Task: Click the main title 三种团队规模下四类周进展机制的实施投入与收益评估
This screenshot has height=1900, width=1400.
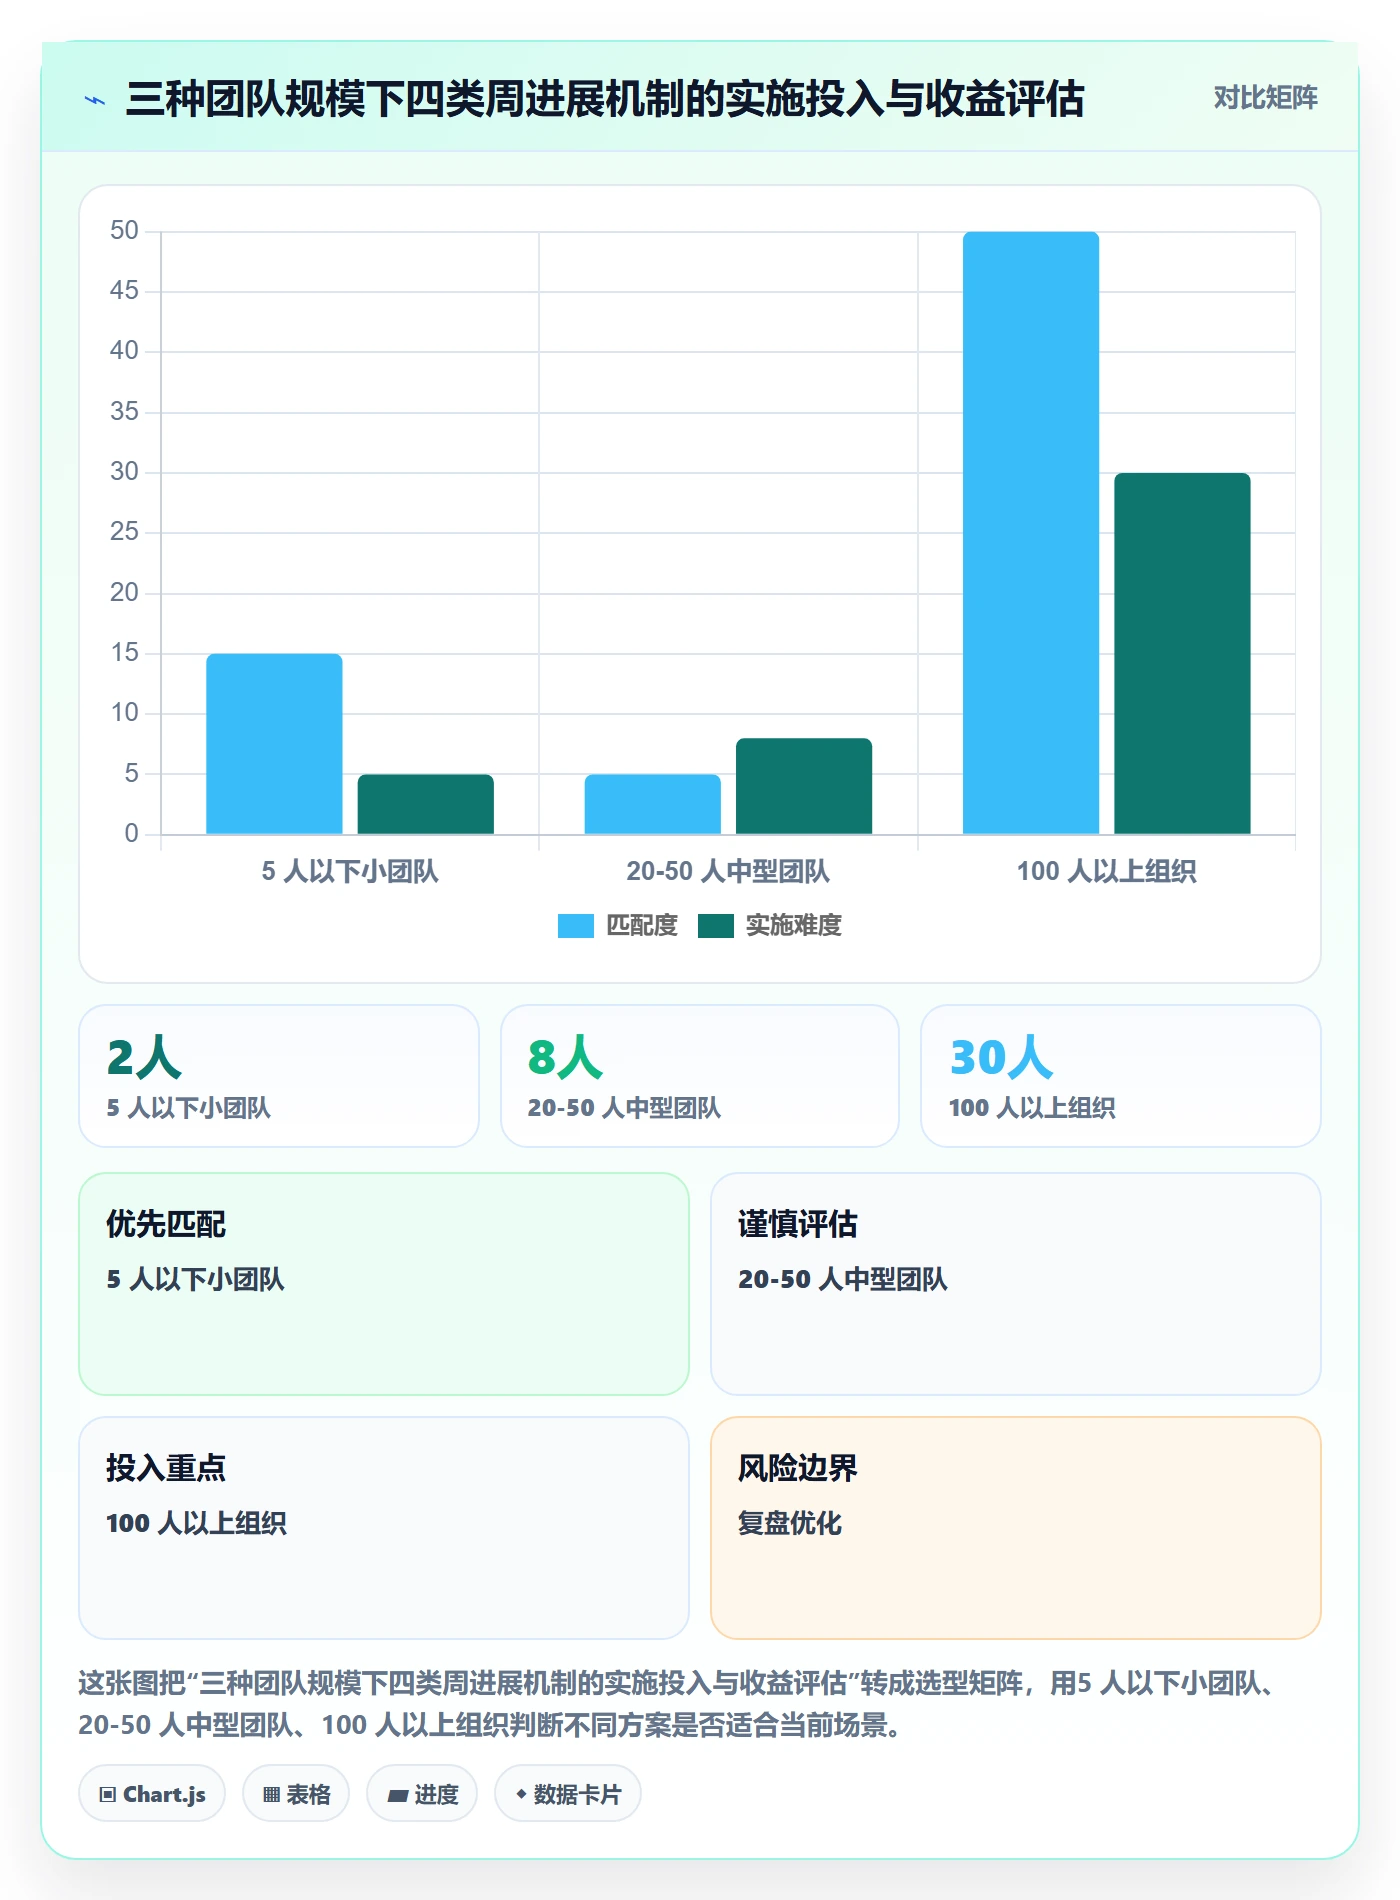Action: click(x=605, y=99)
